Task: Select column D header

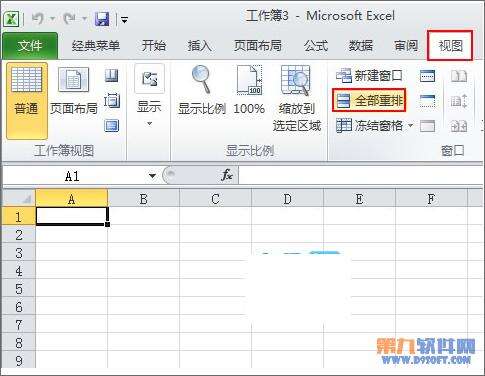Action: tap(287, 198)
